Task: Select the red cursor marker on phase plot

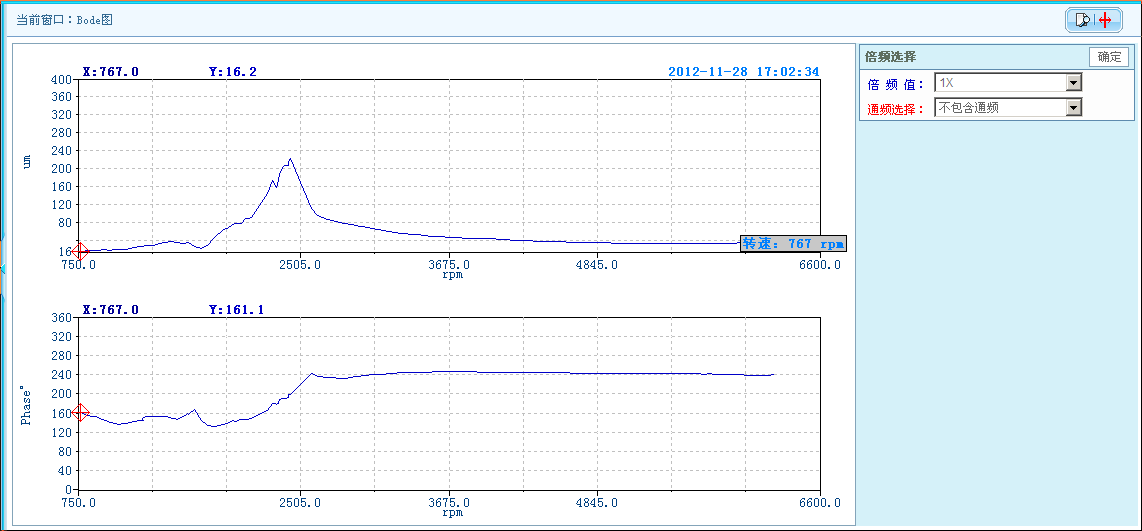Action: pyautogui.click(x=80, y=412)
